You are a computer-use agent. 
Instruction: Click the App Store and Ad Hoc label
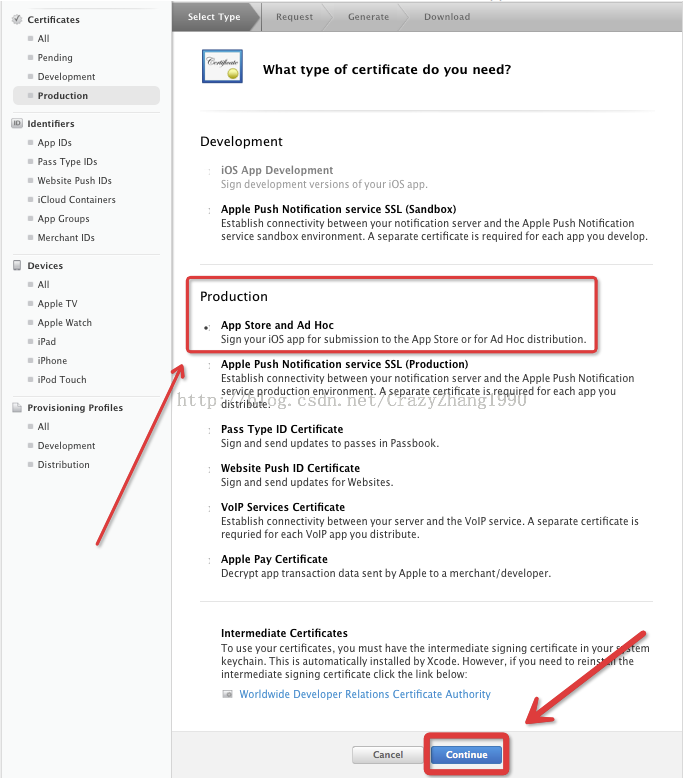(277, 325)
